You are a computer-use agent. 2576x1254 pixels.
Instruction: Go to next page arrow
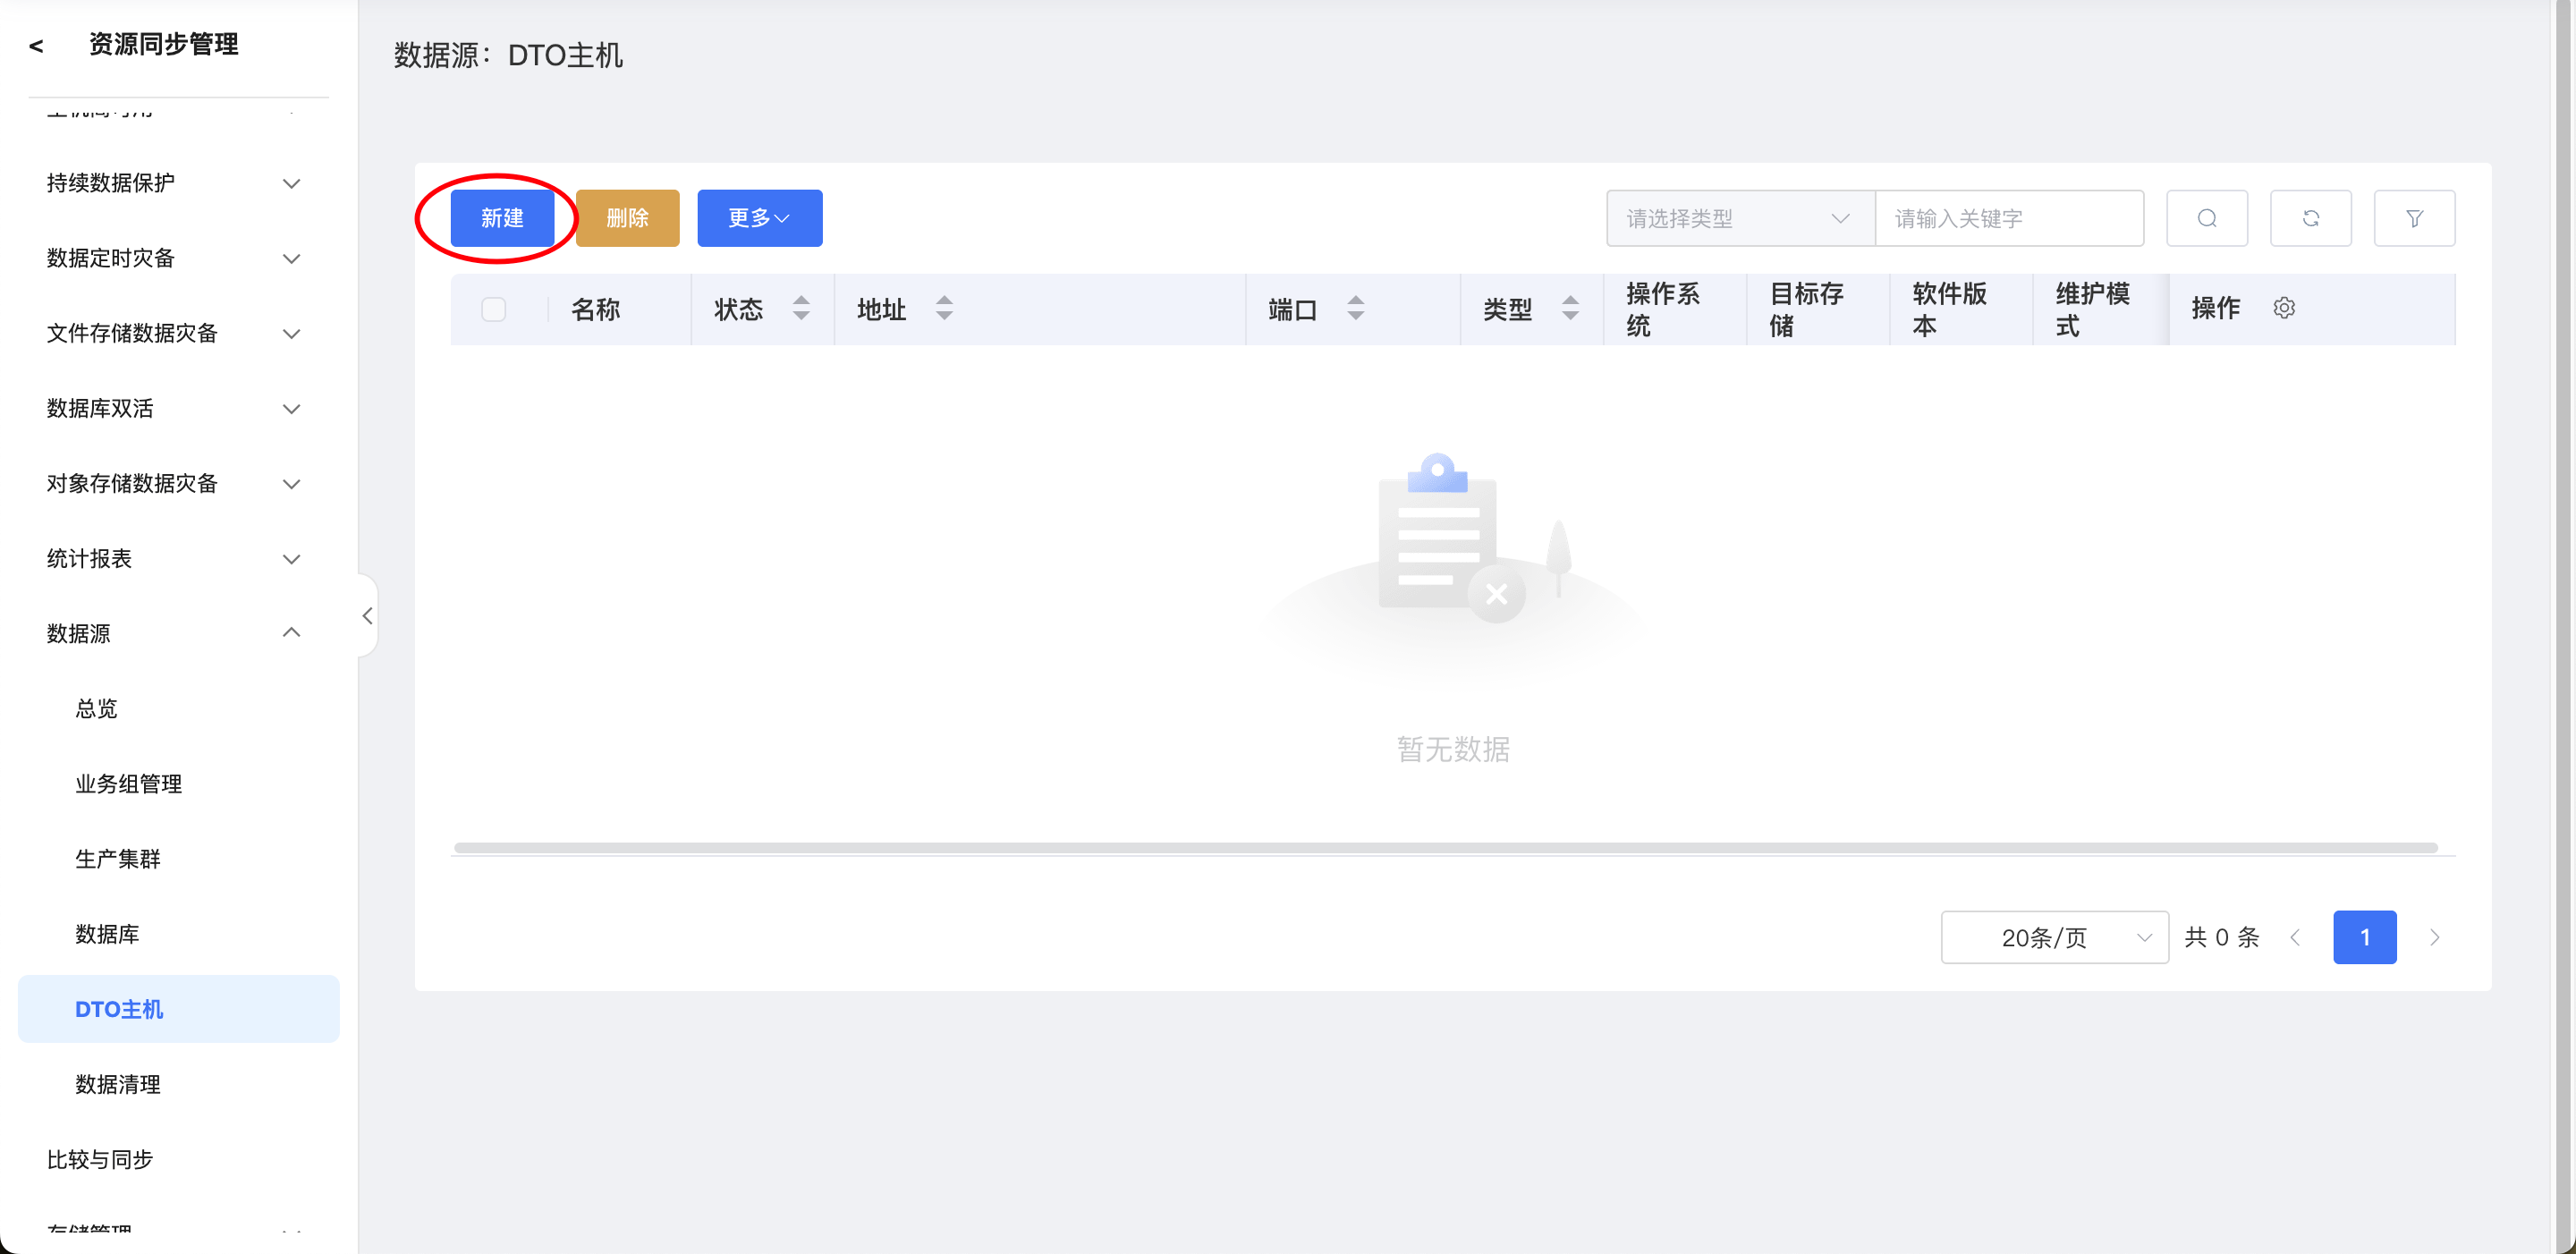point(2434,937)
